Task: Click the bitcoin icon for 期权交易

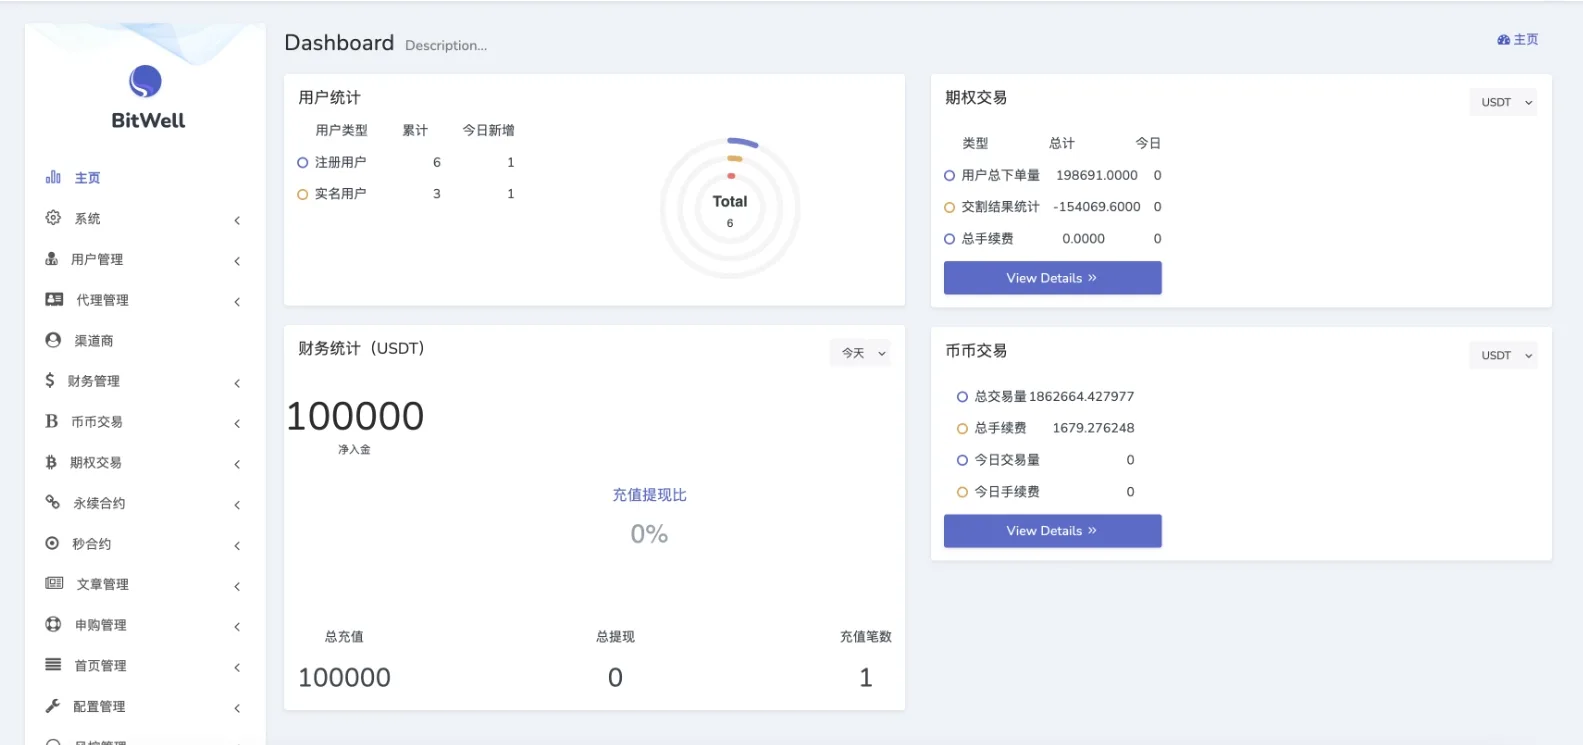Action: 51,462
